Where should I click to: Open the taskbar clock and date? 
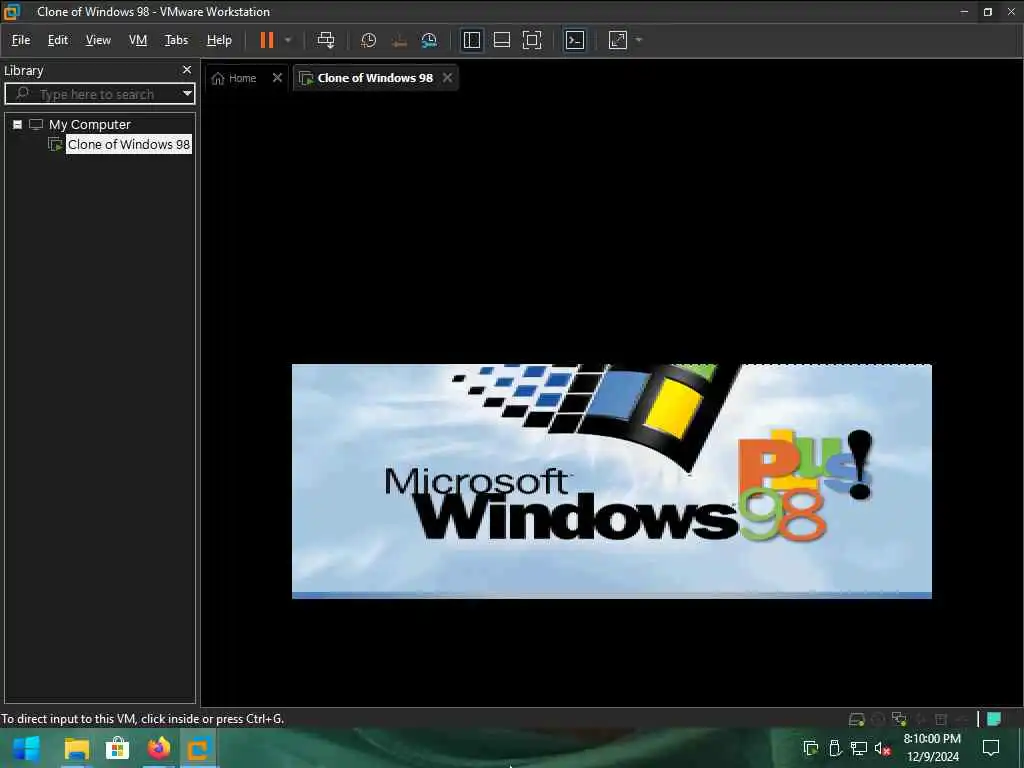[932, 748]
